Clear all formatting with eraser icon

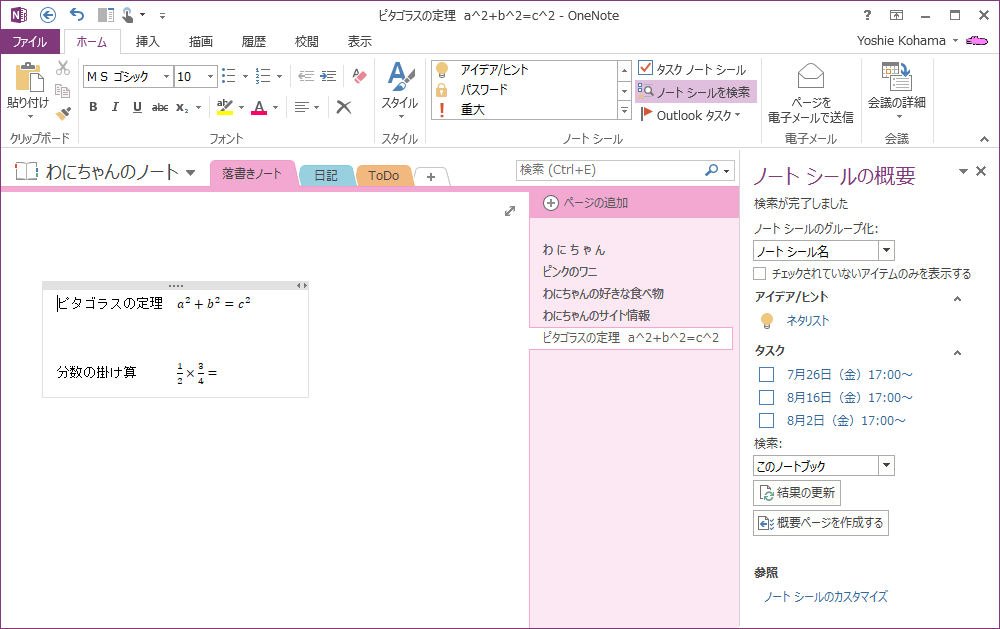coord(360,76)
